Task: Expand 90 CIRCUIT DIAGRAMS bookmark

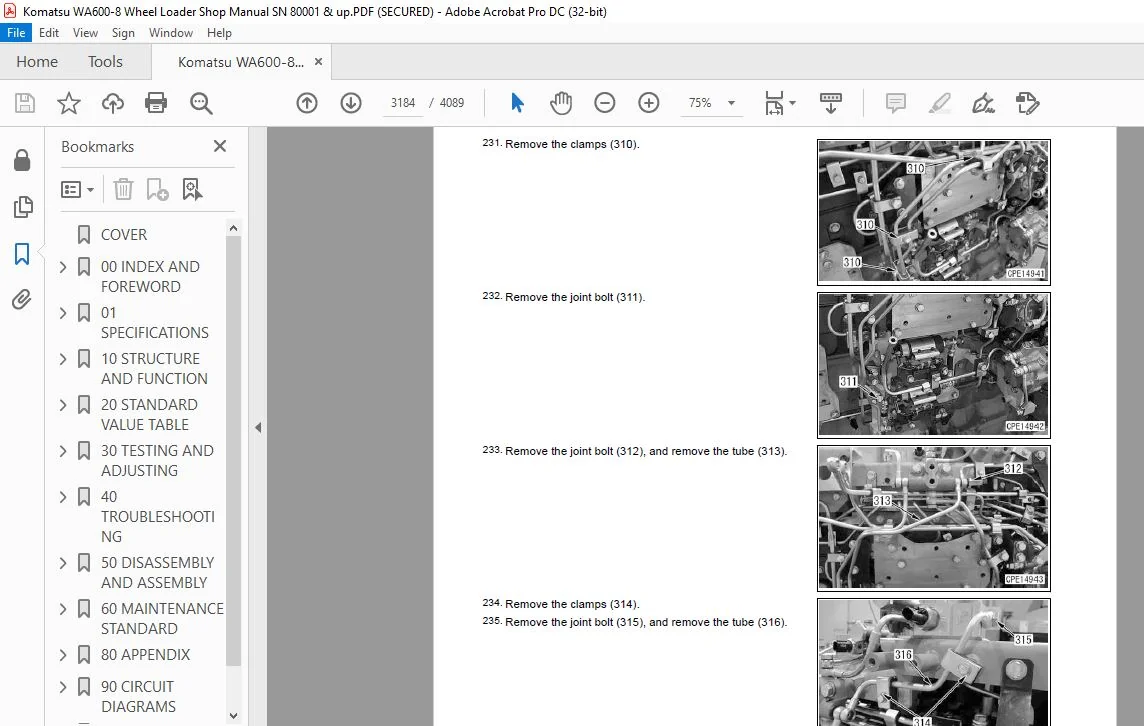Action: pos(63,687)
